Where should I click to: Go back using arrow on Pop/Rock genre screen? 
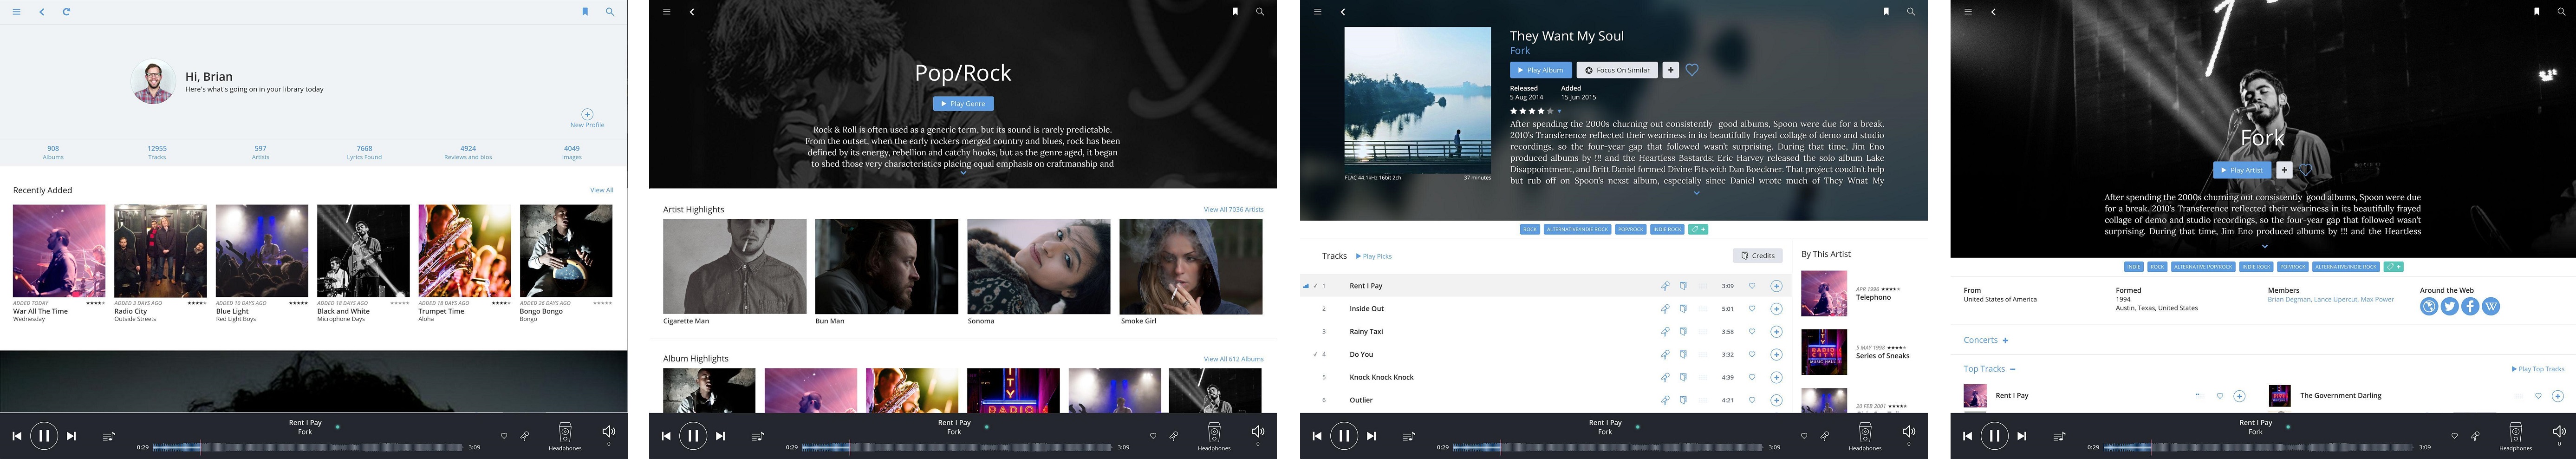[692, 12]
